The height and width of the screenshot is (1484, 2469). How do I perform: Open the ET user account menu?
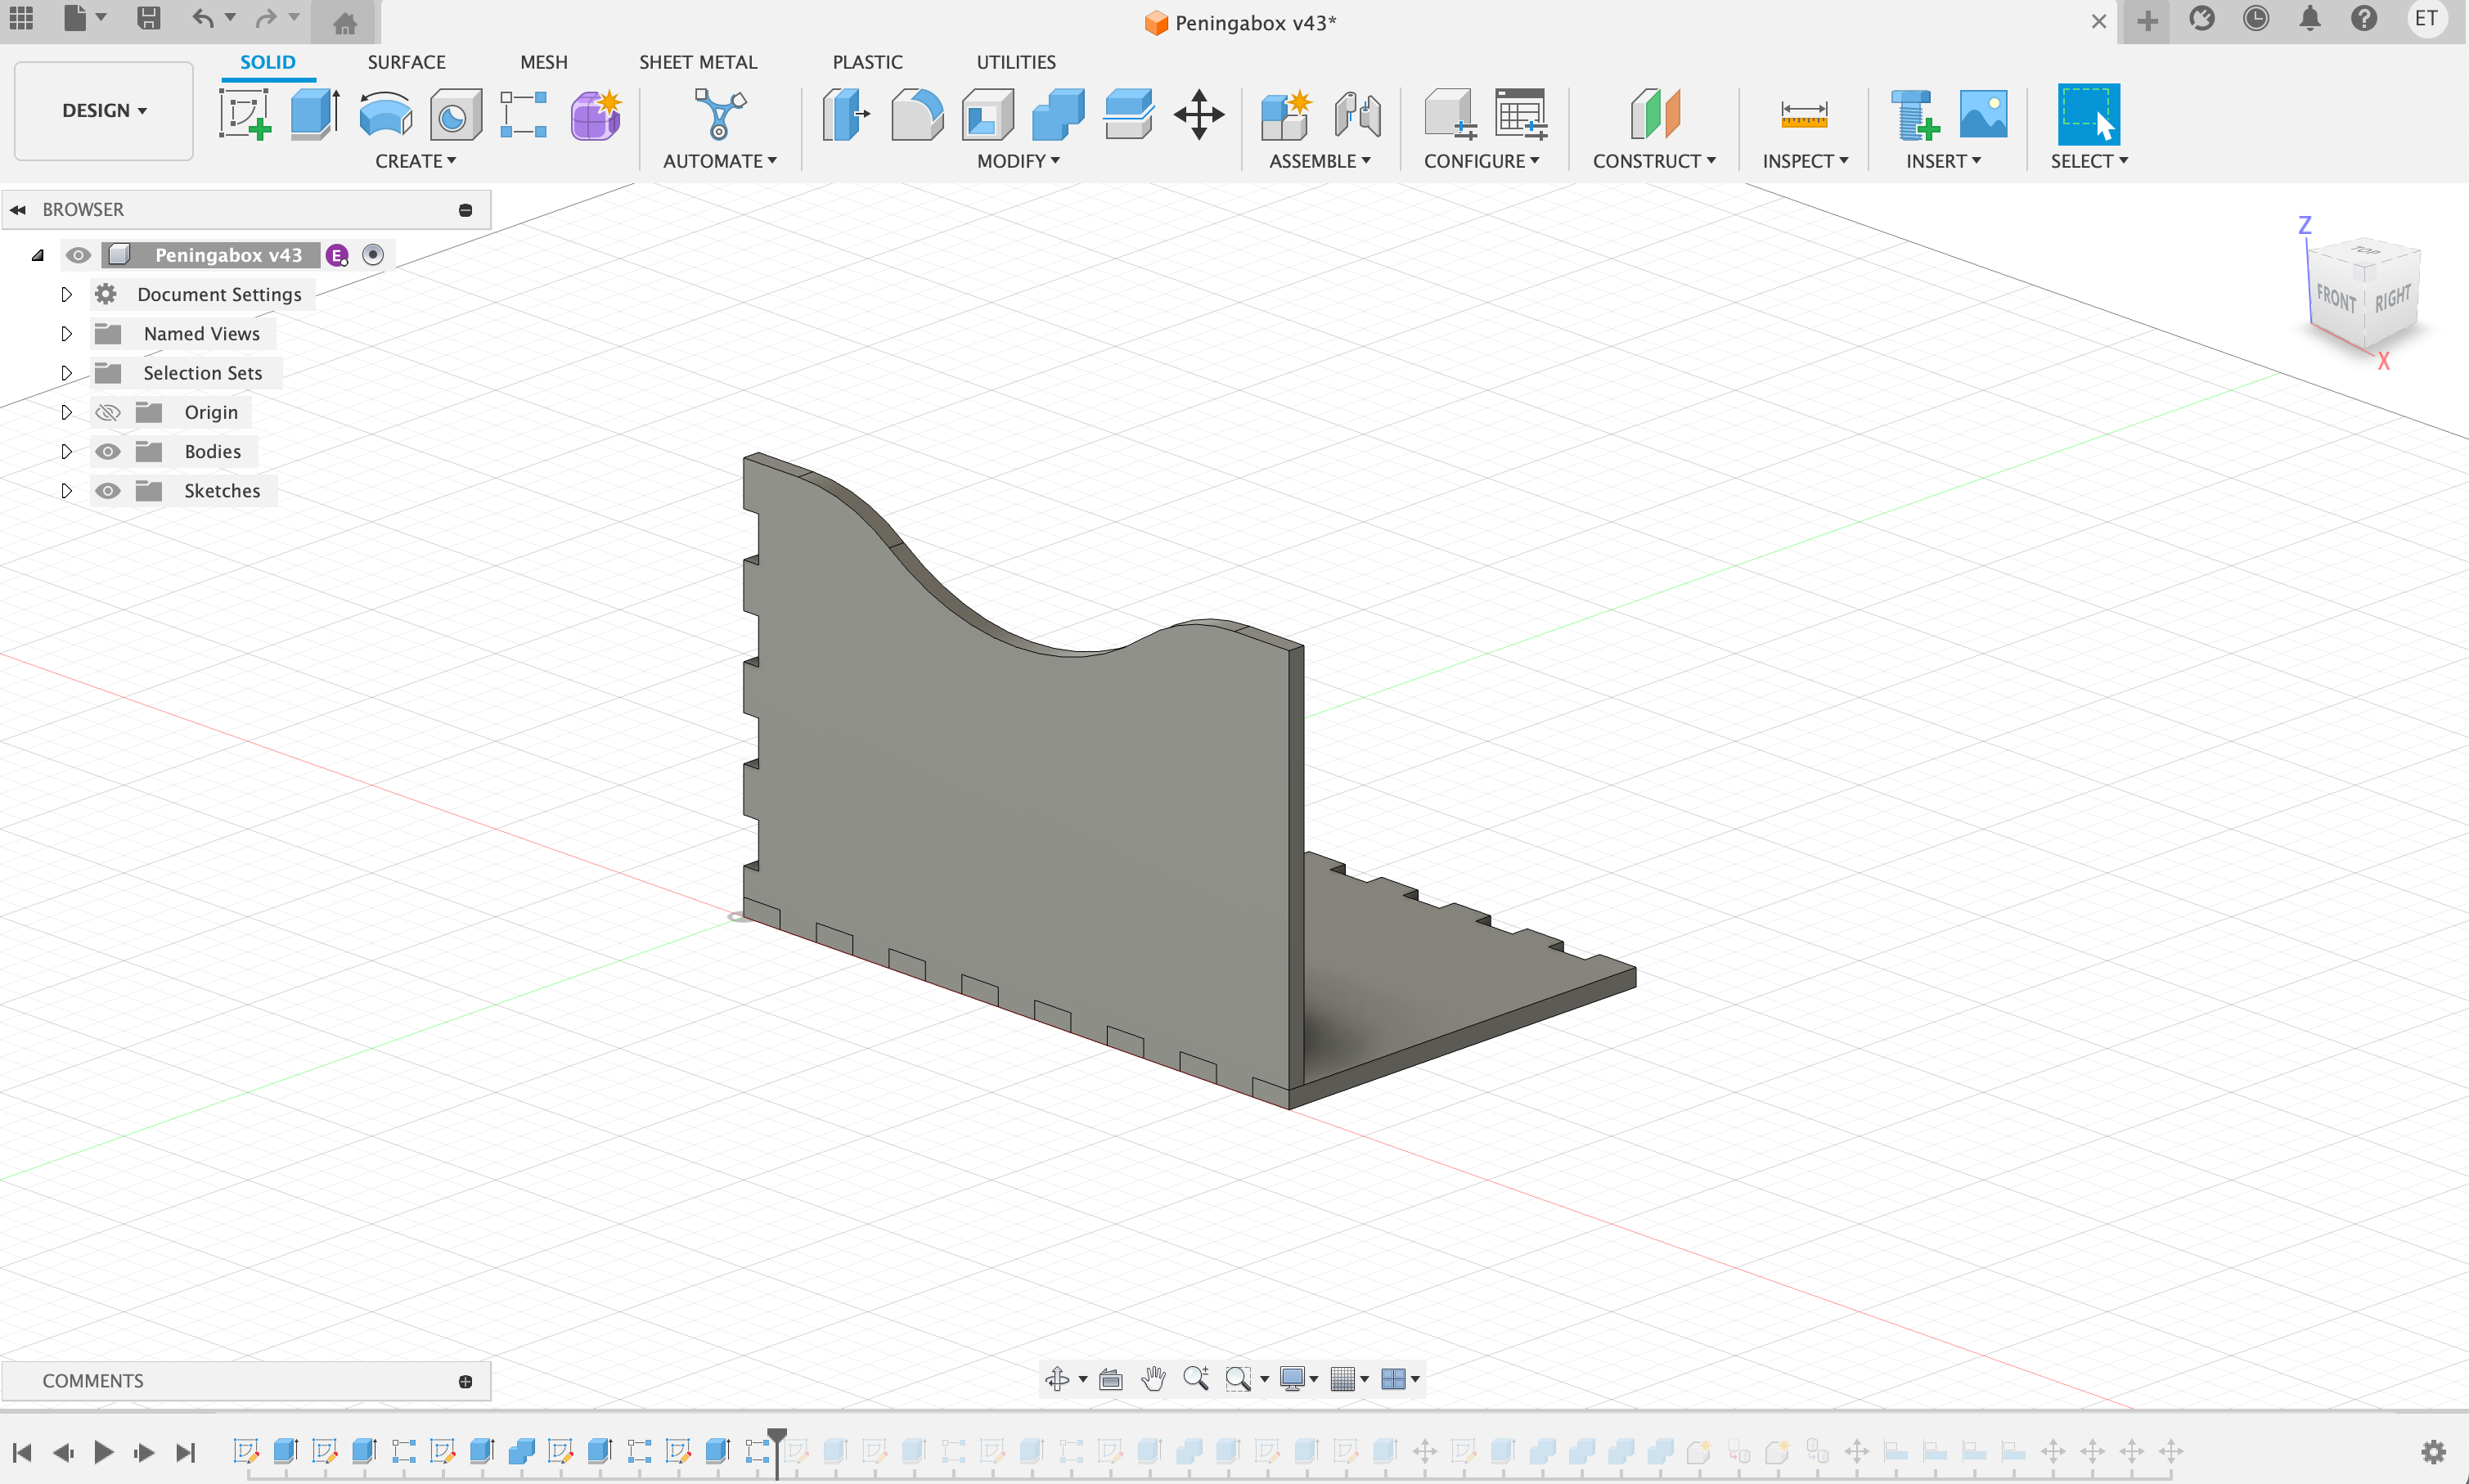(2427, 19)
